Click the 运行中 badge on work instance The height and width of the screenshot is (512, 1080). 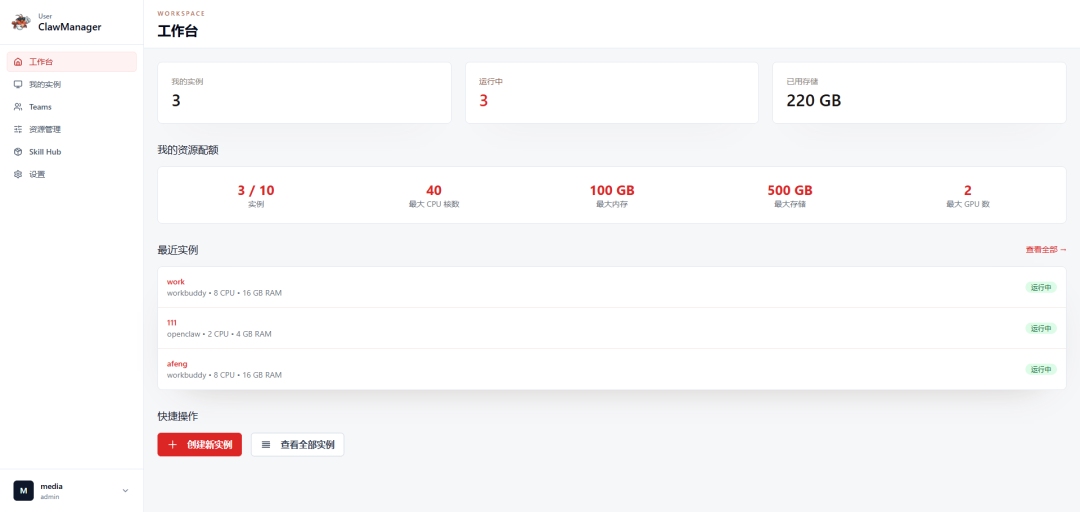(1041, 287)
